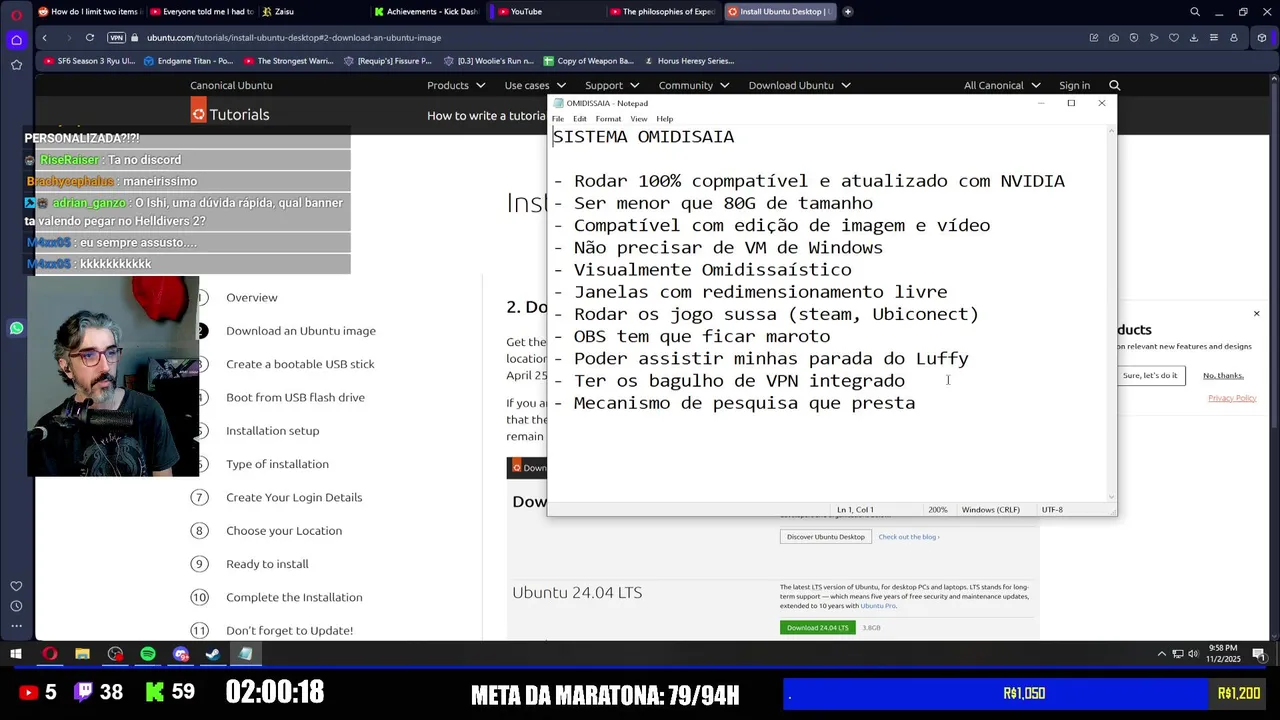The image size is (1280, 720).
Task: Go back in Opera browser
Action: coord(44,38)
